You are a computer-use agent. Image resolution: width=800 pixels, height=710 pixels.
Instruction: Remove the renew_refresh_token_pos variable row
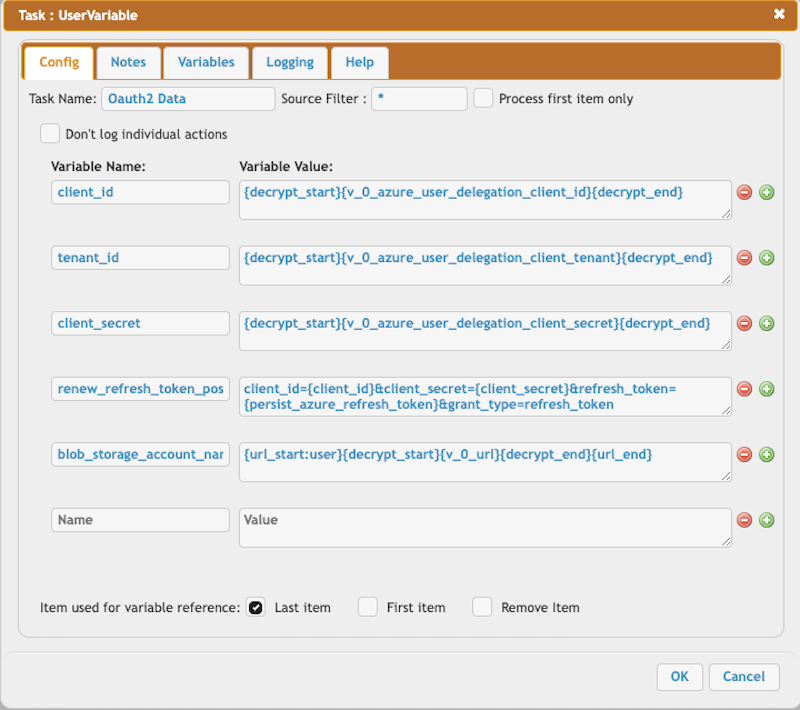[744, 389]
